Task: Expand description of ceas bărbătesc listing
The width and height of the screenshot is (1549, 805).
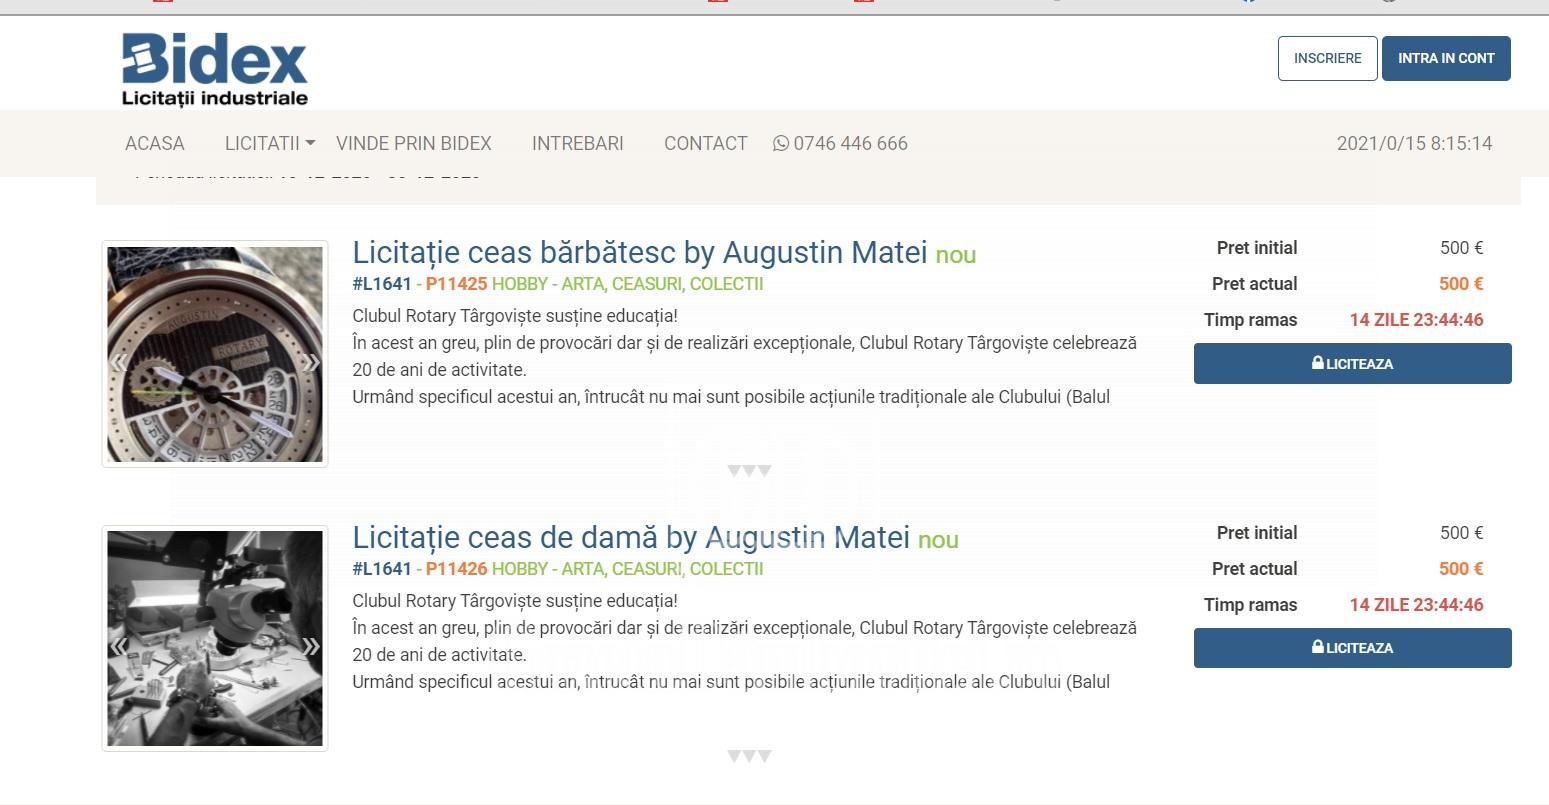Action: pos(749,471)
